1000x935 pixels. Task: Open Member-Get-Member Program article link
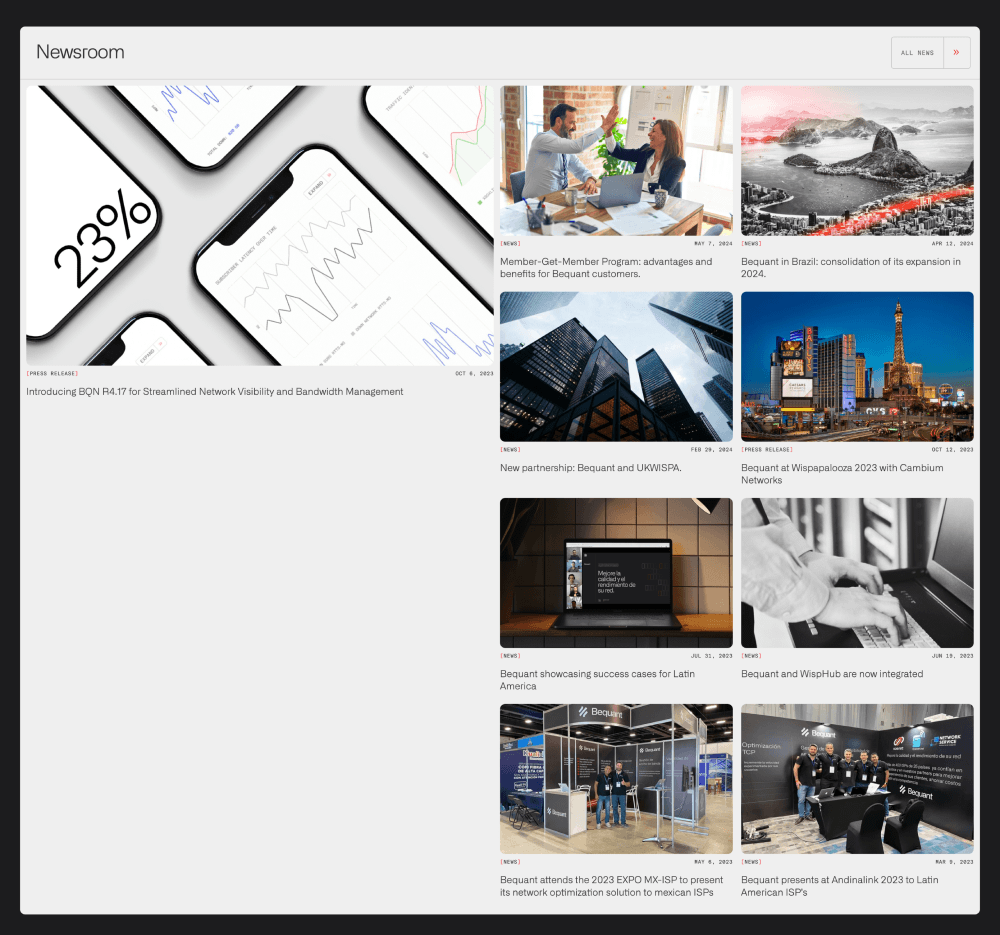(x=606, y=268)
